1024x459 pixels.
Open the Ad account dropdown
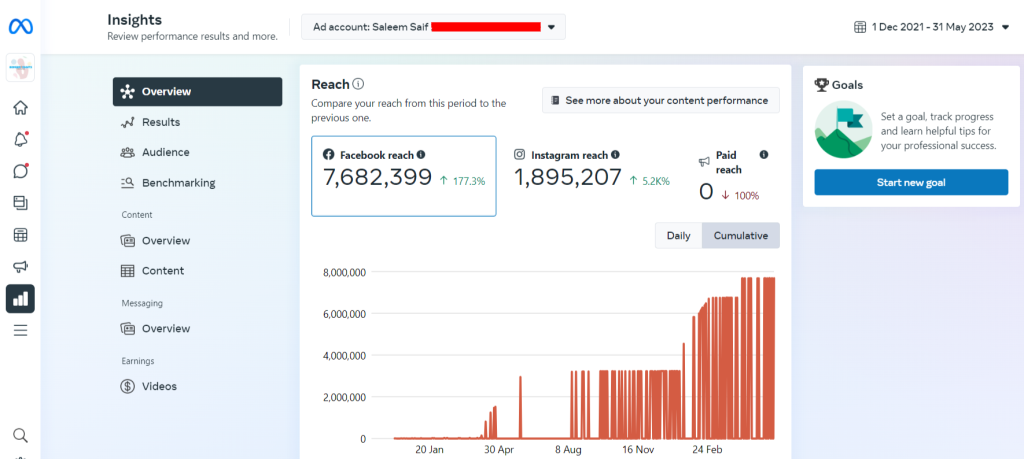coord(433,27)
